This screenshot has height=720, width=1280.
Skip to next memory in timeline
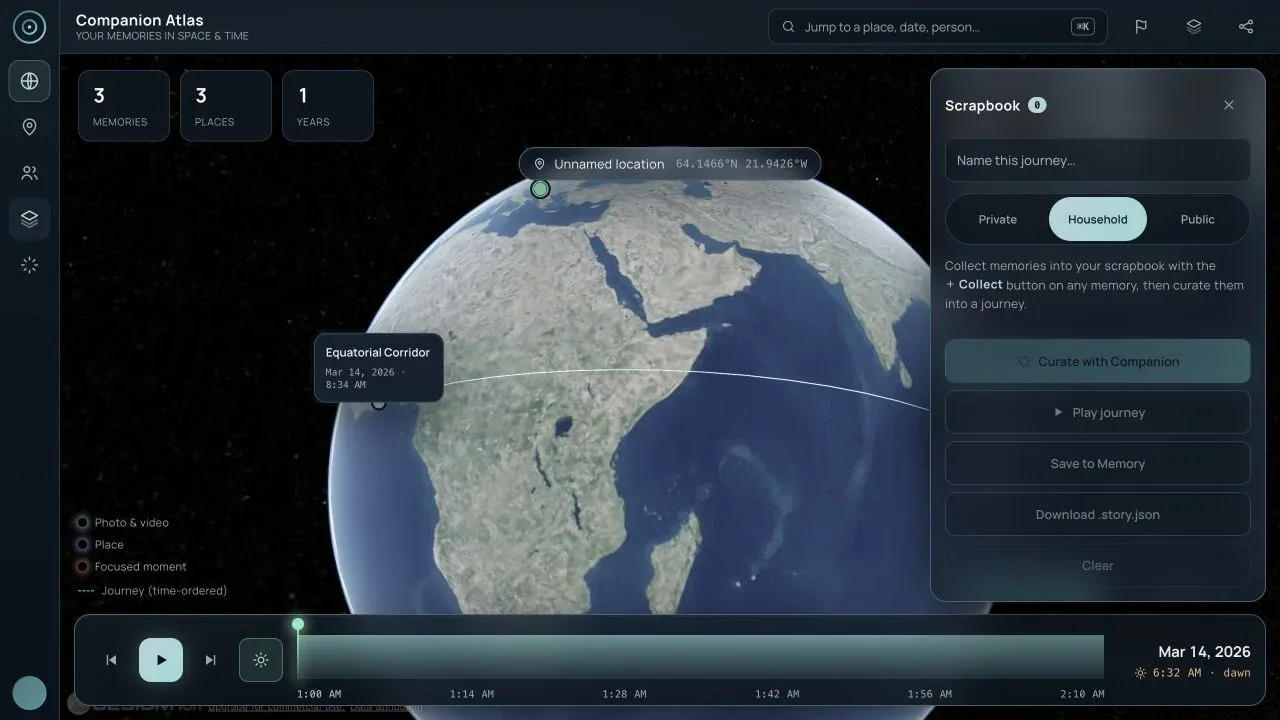click(x=210, y=660)
